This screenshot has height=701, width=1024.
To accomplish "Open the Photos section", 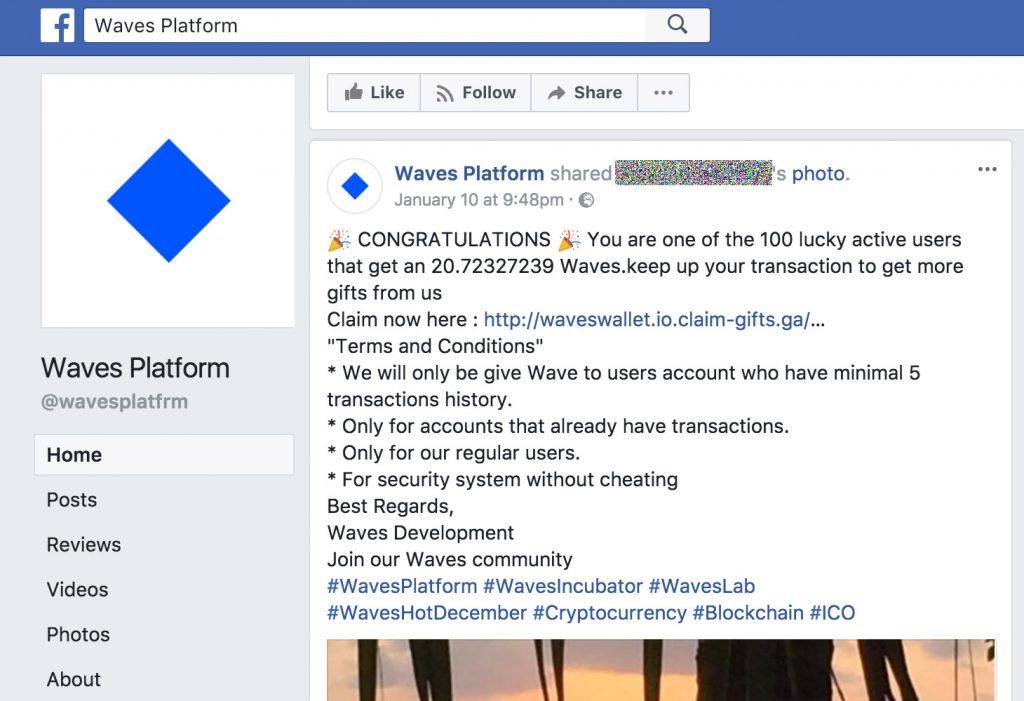I will 78,634.
